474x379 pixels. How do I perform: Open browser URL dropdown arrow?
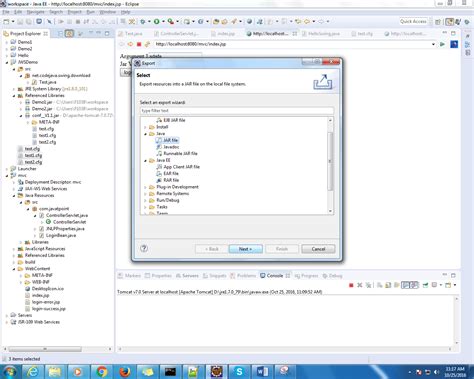[433, 44]
